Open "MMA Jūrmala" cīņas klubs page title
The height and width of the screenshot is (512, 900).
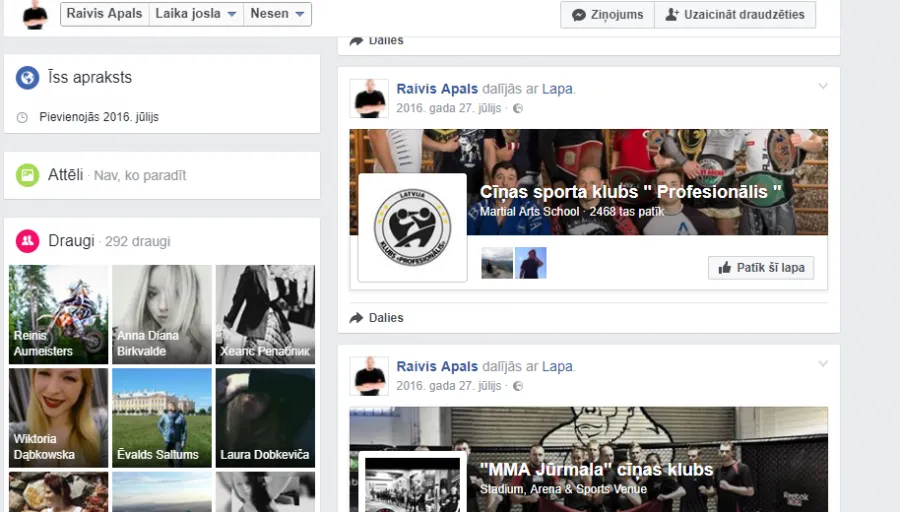[596, 470]
